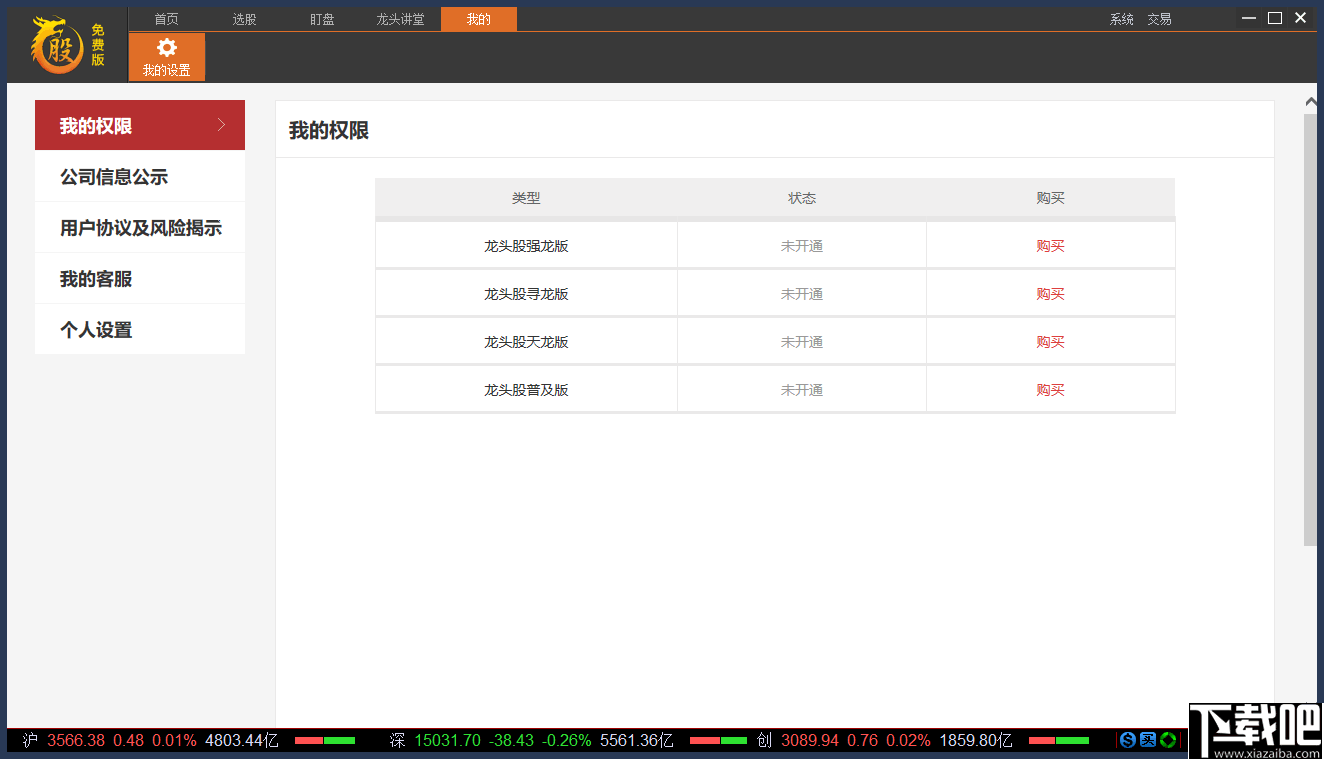Screen dimensions: 1324x759
Task: Click the 我的权限 page heading
Action: click(329, 131)
